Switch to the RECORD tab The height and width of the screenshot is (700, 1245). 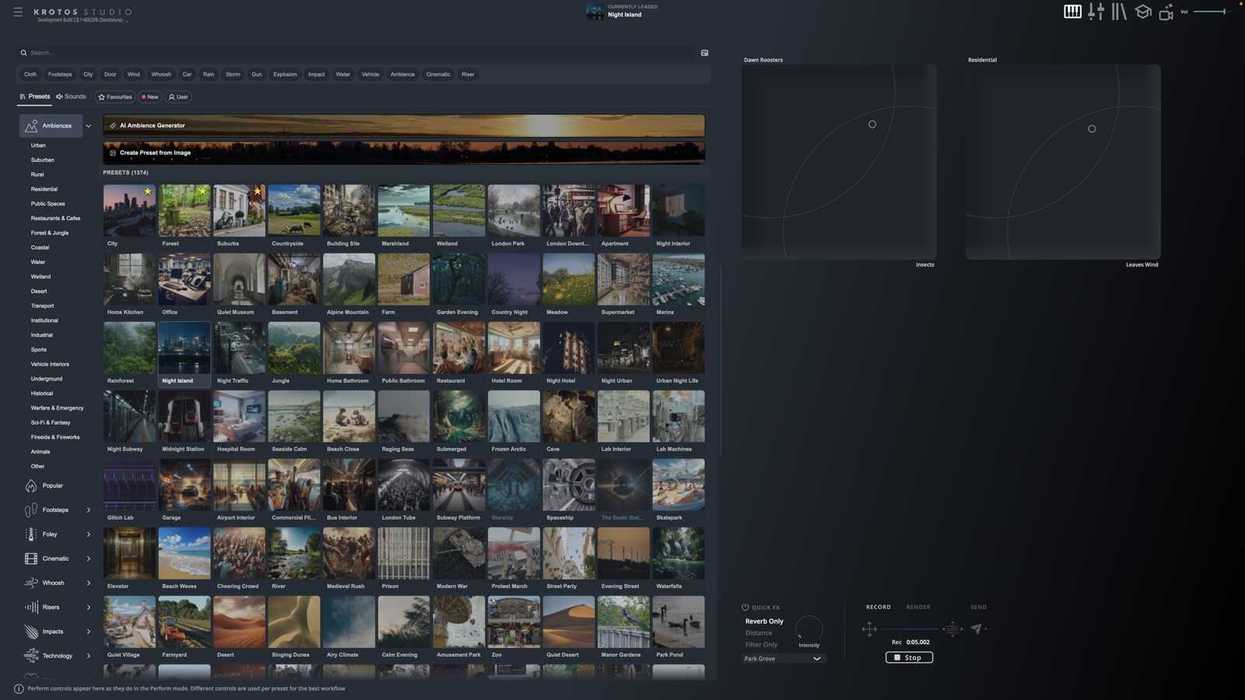pos(878,607)
